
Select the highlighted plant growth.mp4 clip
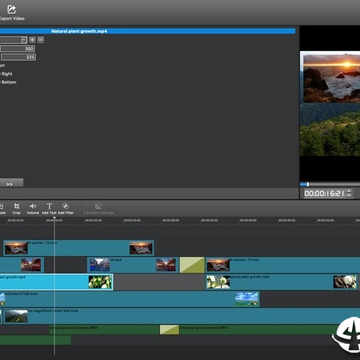point(56,282)
